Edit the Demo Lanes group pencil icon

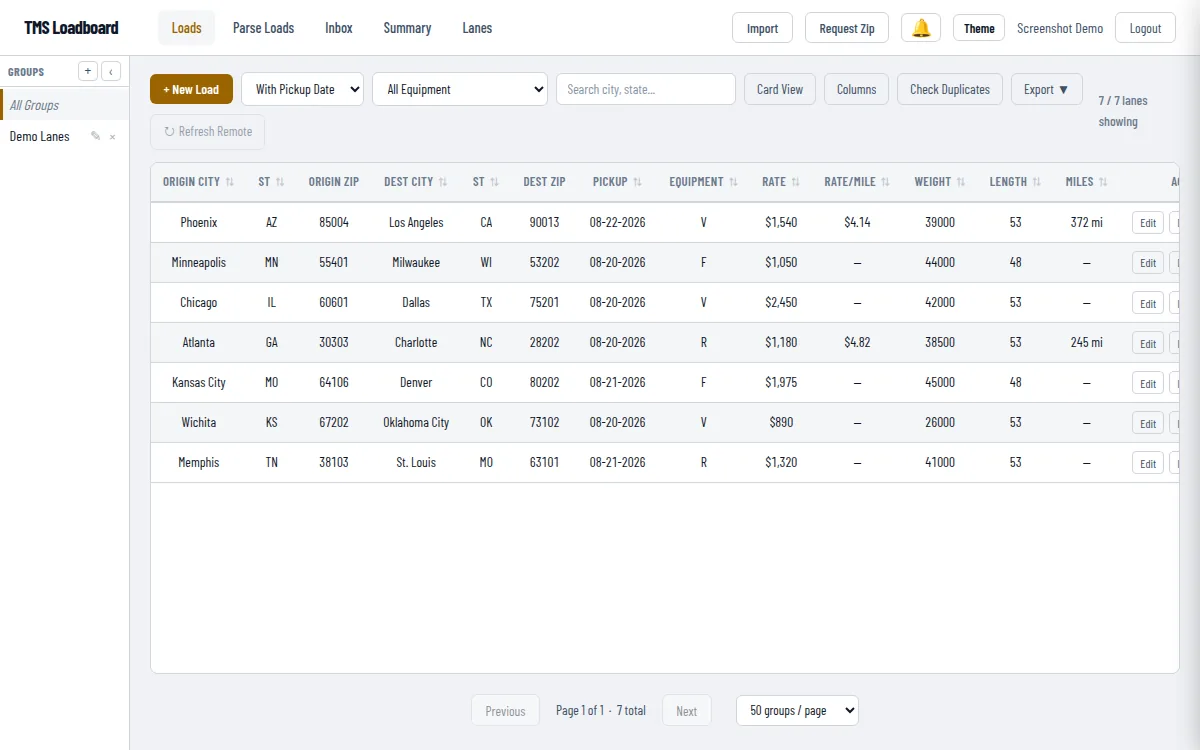96,136
